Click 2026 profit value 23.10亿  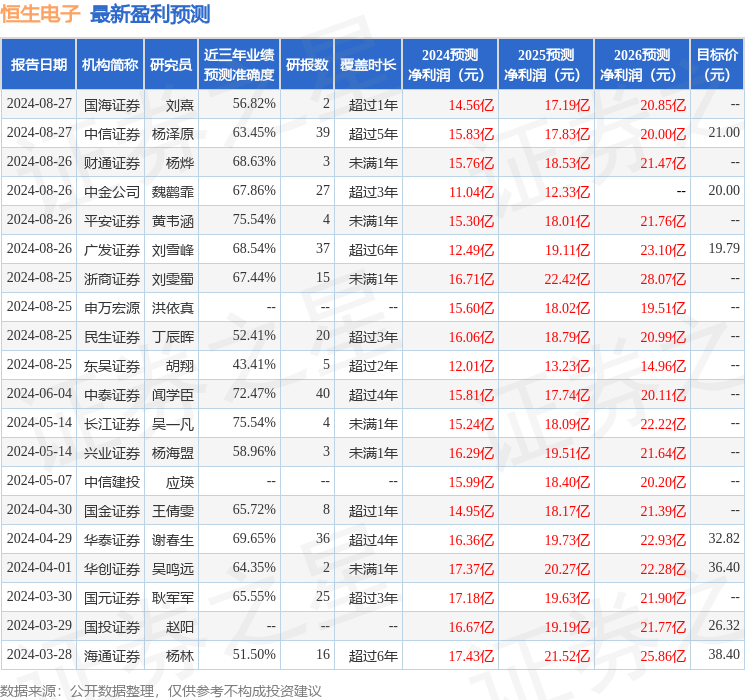click(x=663, y=250)
